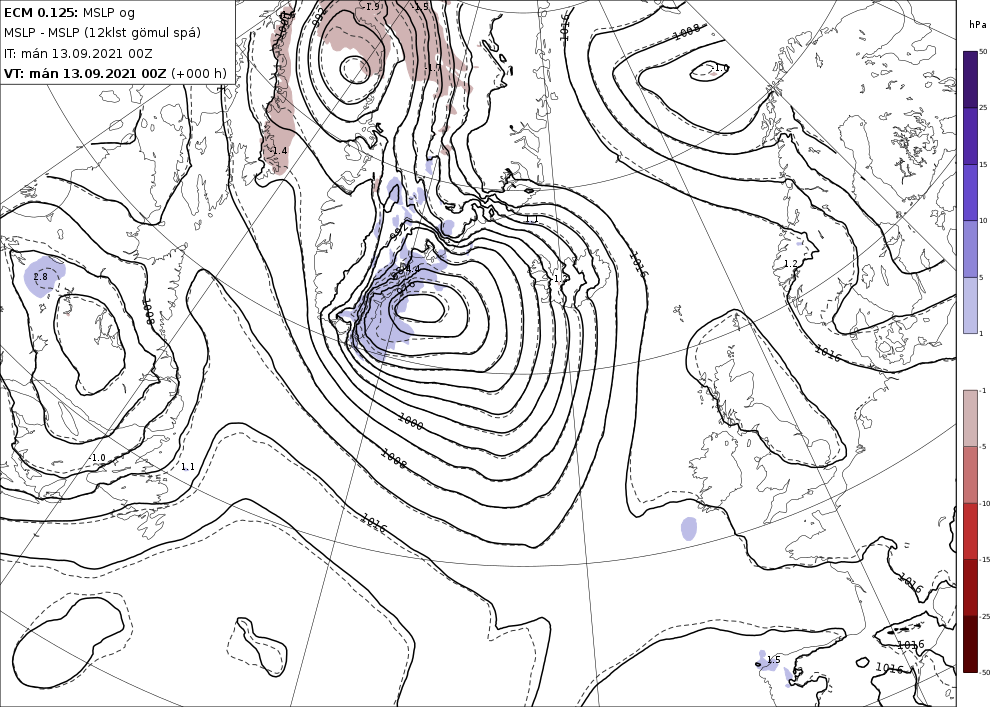This screenshot has height=707, width=1000.
Task: Click the '2.8' value in the left blue patch
Action: [x=40, y=277]
